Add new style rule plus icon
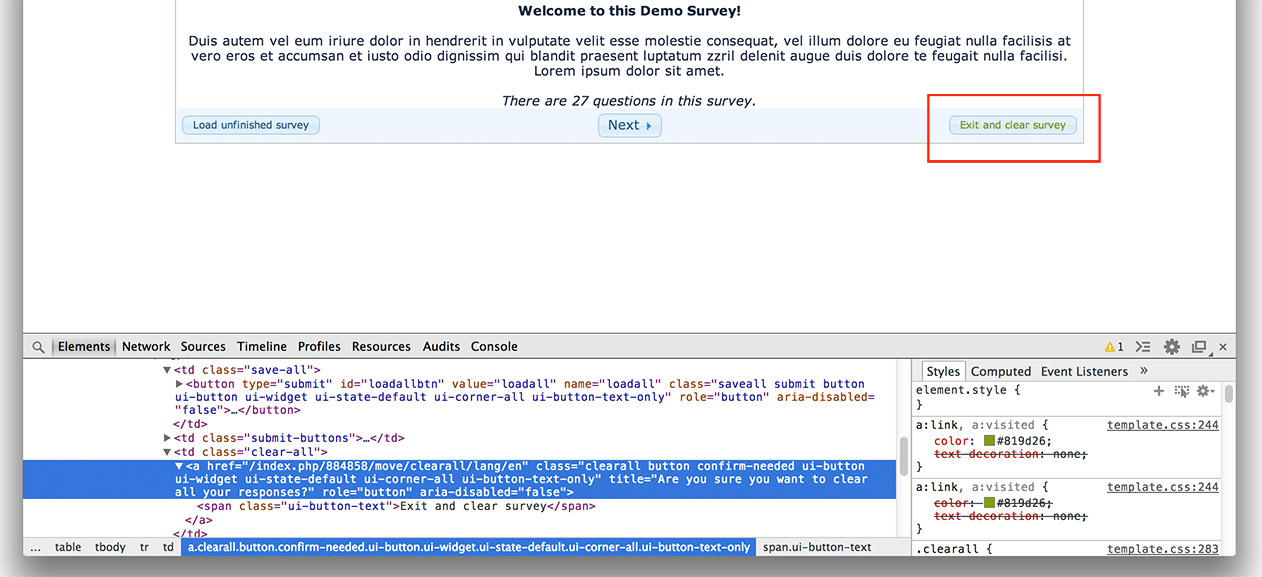The image size is (1262, 577). click(1159, 391)
